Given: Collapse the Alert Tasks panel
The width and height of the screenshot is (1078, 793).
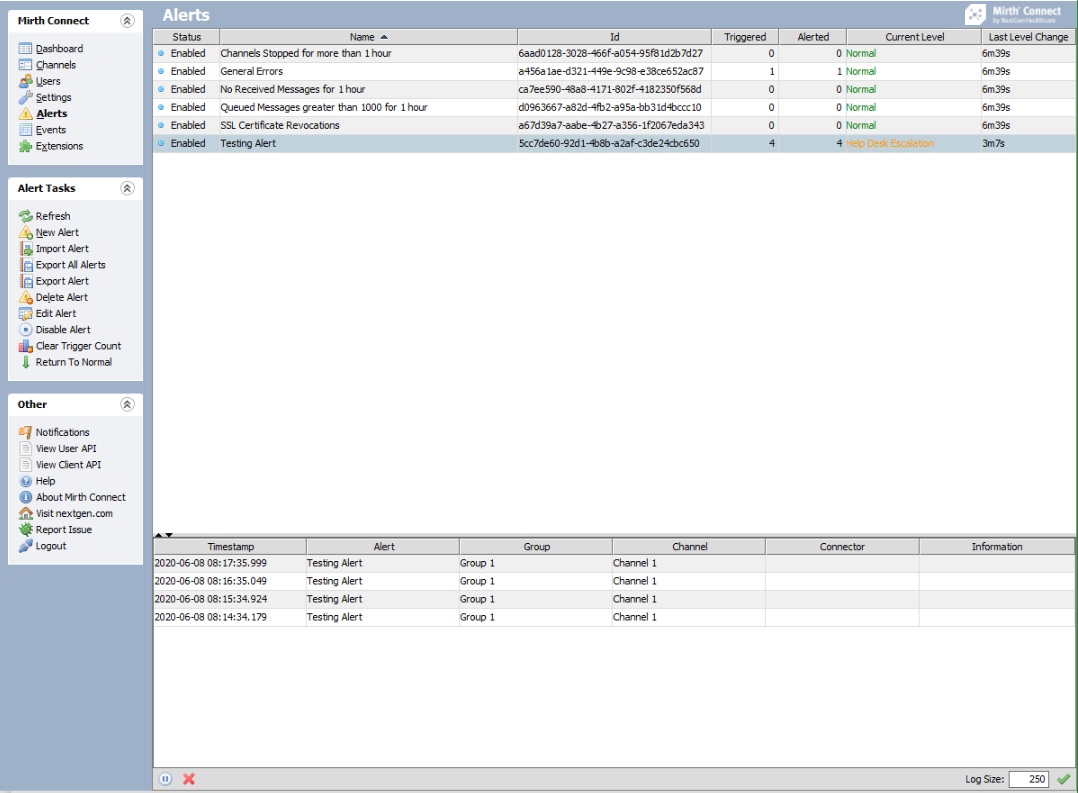Looking at the screenshot, I should tap(127, 188).
